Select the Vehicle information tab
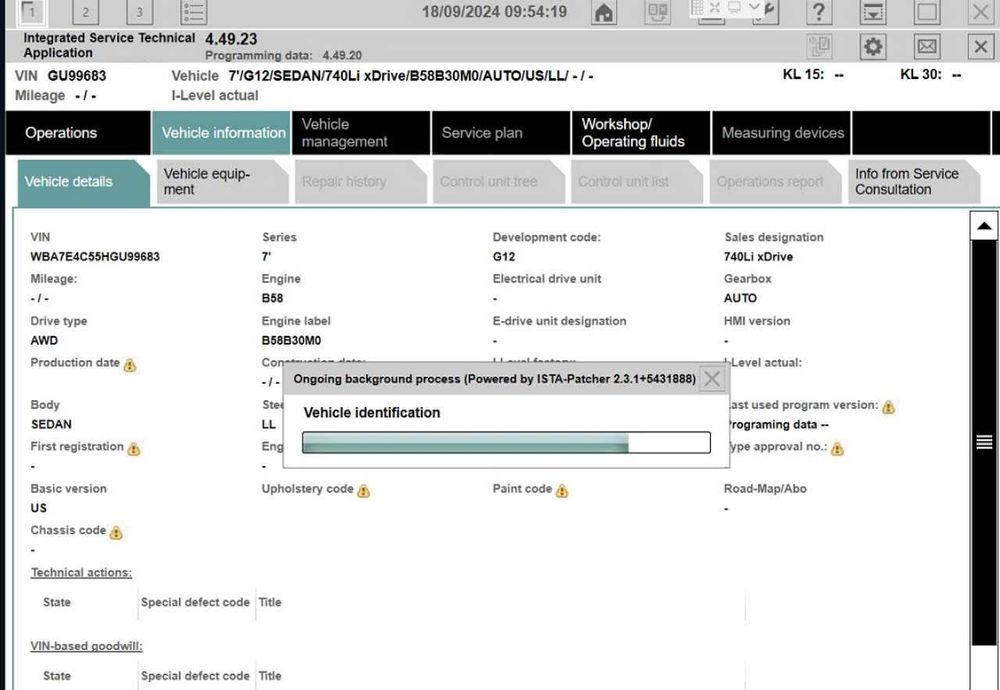 point(221,133)
